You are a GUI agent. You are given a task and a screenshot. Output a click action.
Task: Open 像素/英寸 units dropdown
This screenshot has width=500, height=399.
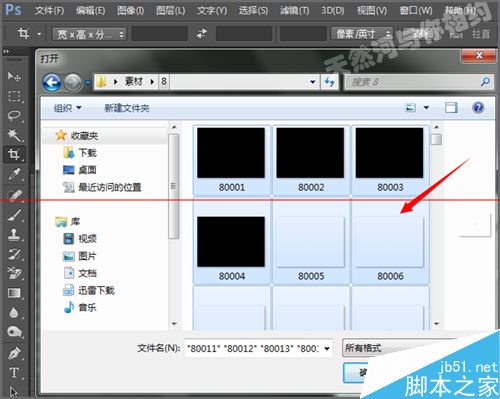click(362, 34)
